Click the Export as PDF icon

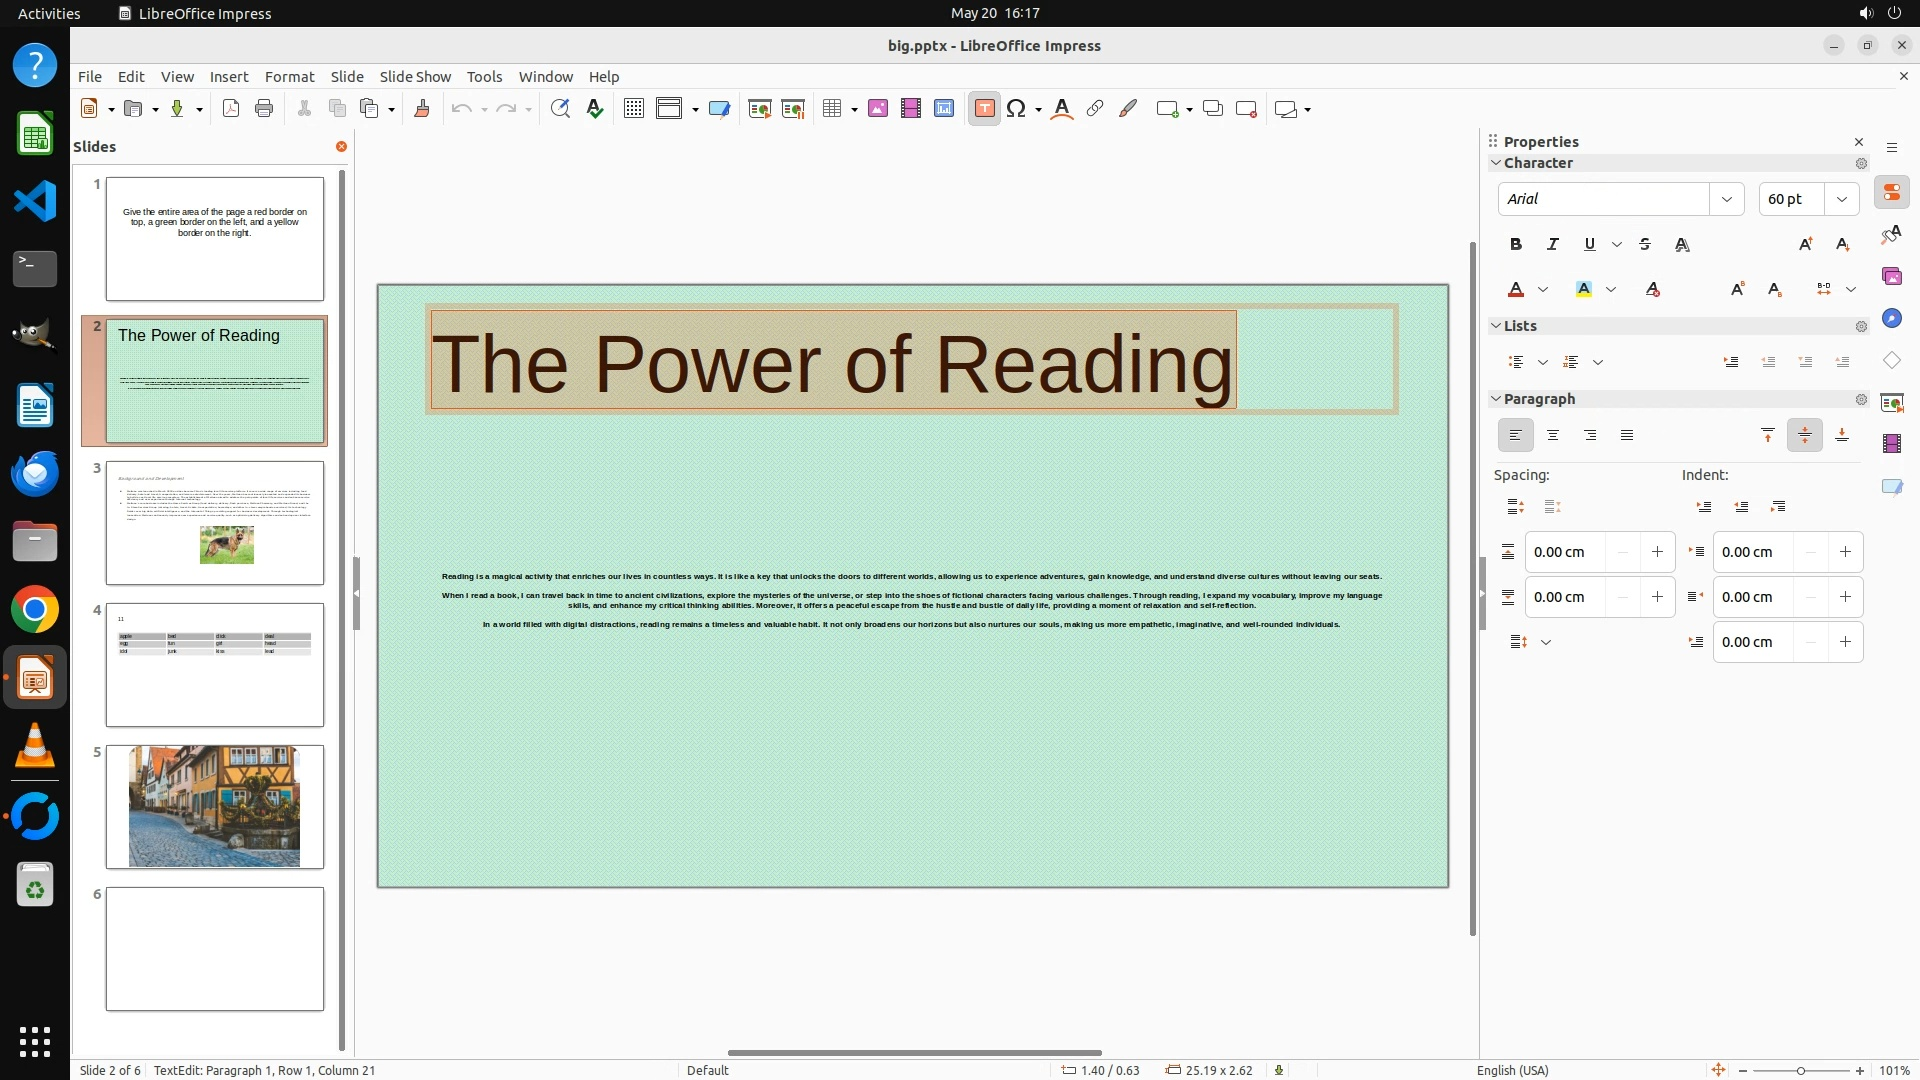click(x=231, y=109)
